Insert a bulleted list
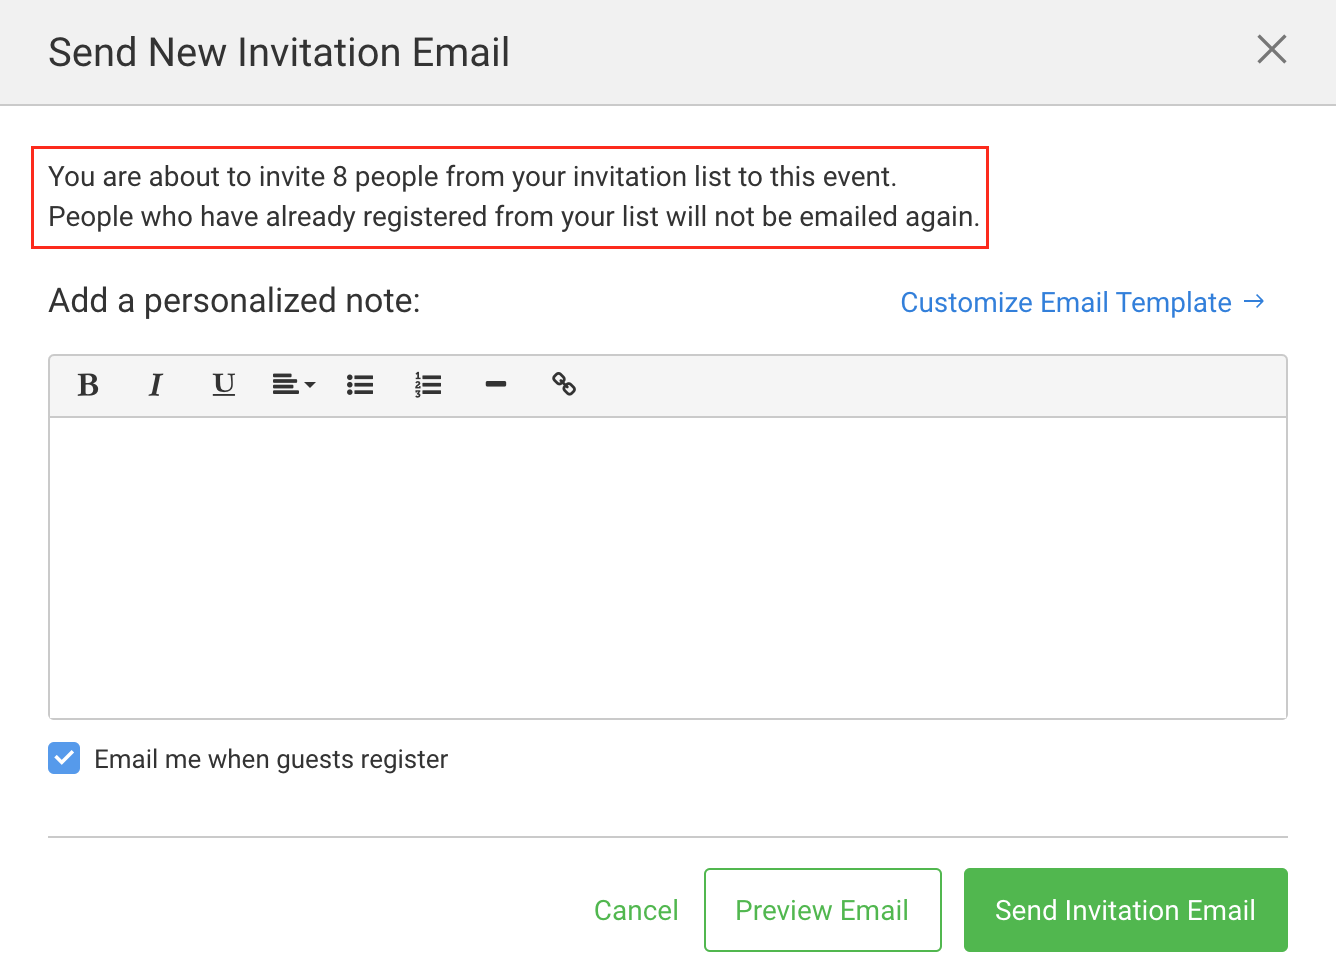This screenshot has width=1336, height=978. [x=360, y=385]
